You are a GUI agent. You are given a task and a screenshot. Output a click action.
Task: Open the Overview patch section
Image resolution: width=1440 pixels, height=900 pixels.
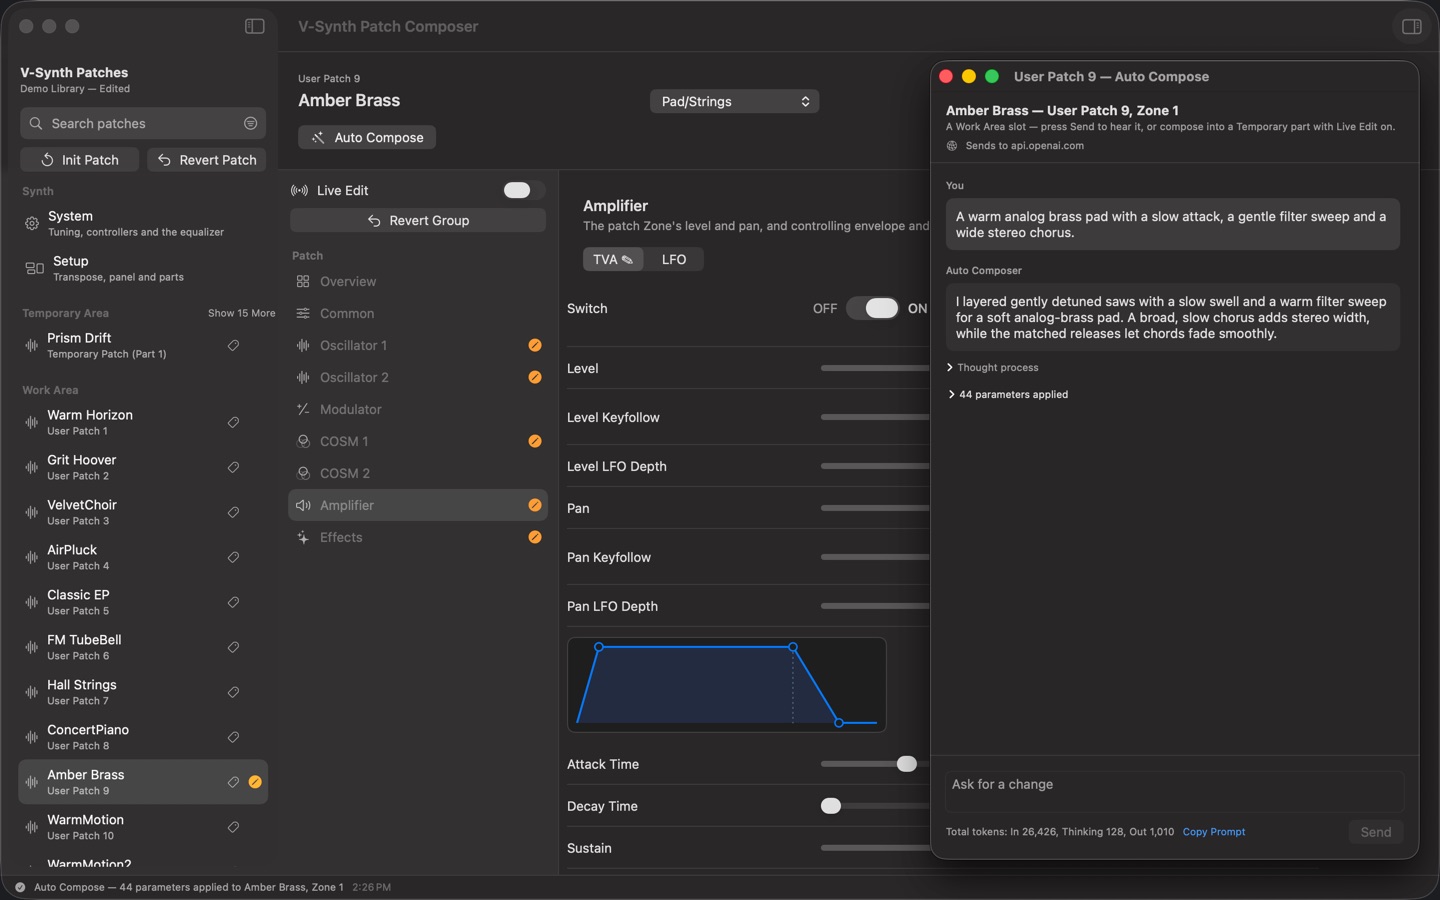[417, 282]
